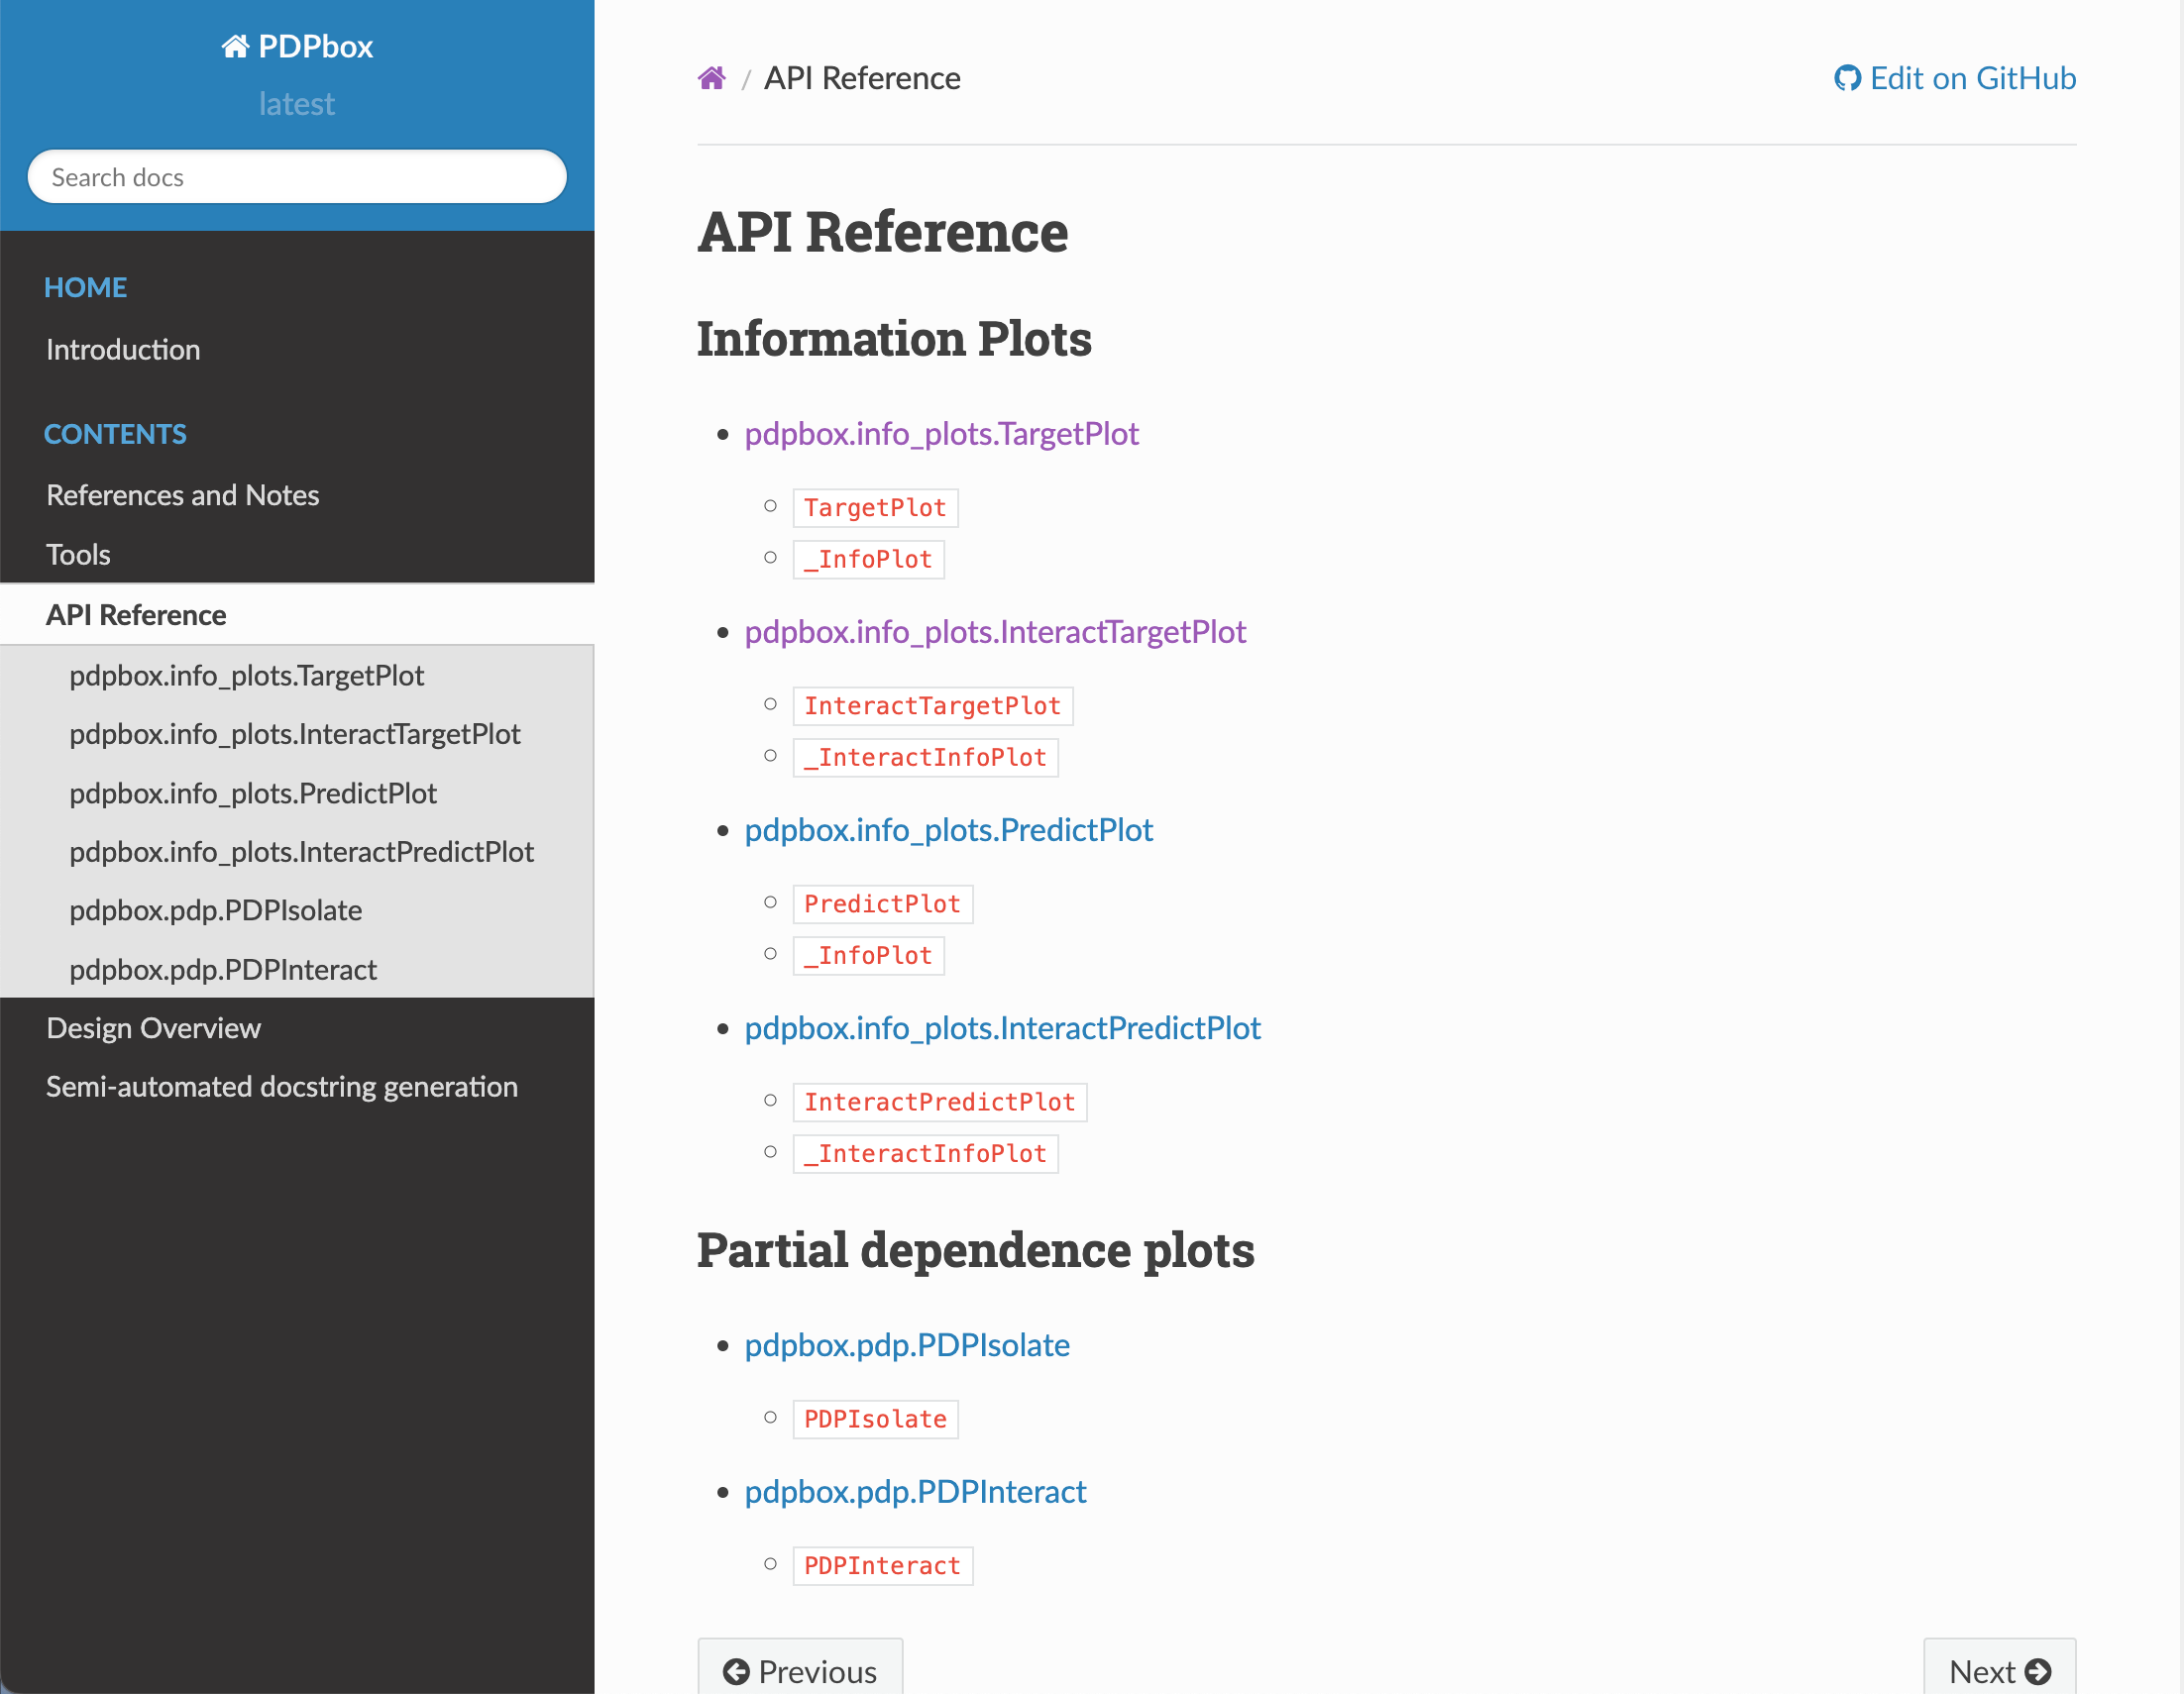
Task: Click the PDPIsolate code link
Action: tap(875, 1419)
